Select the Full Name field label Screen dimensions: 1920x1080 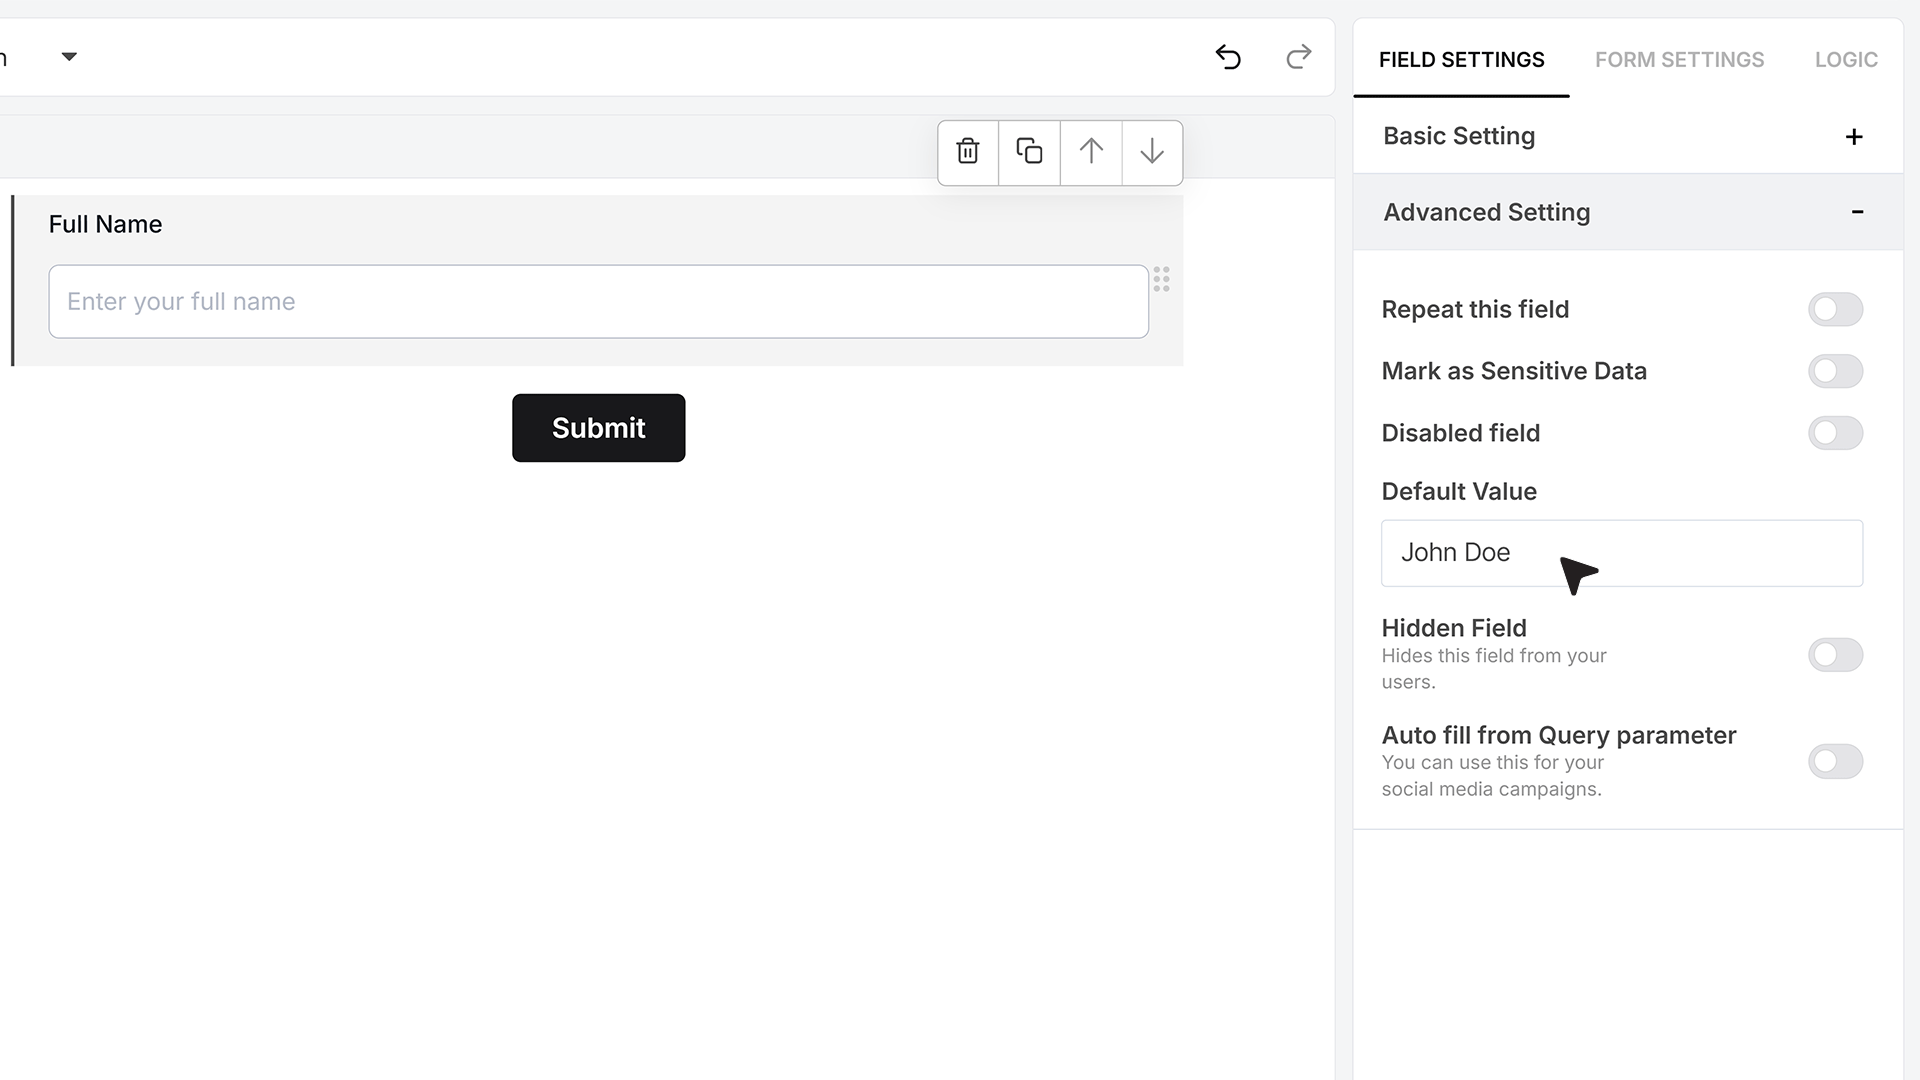coord(105,224)
